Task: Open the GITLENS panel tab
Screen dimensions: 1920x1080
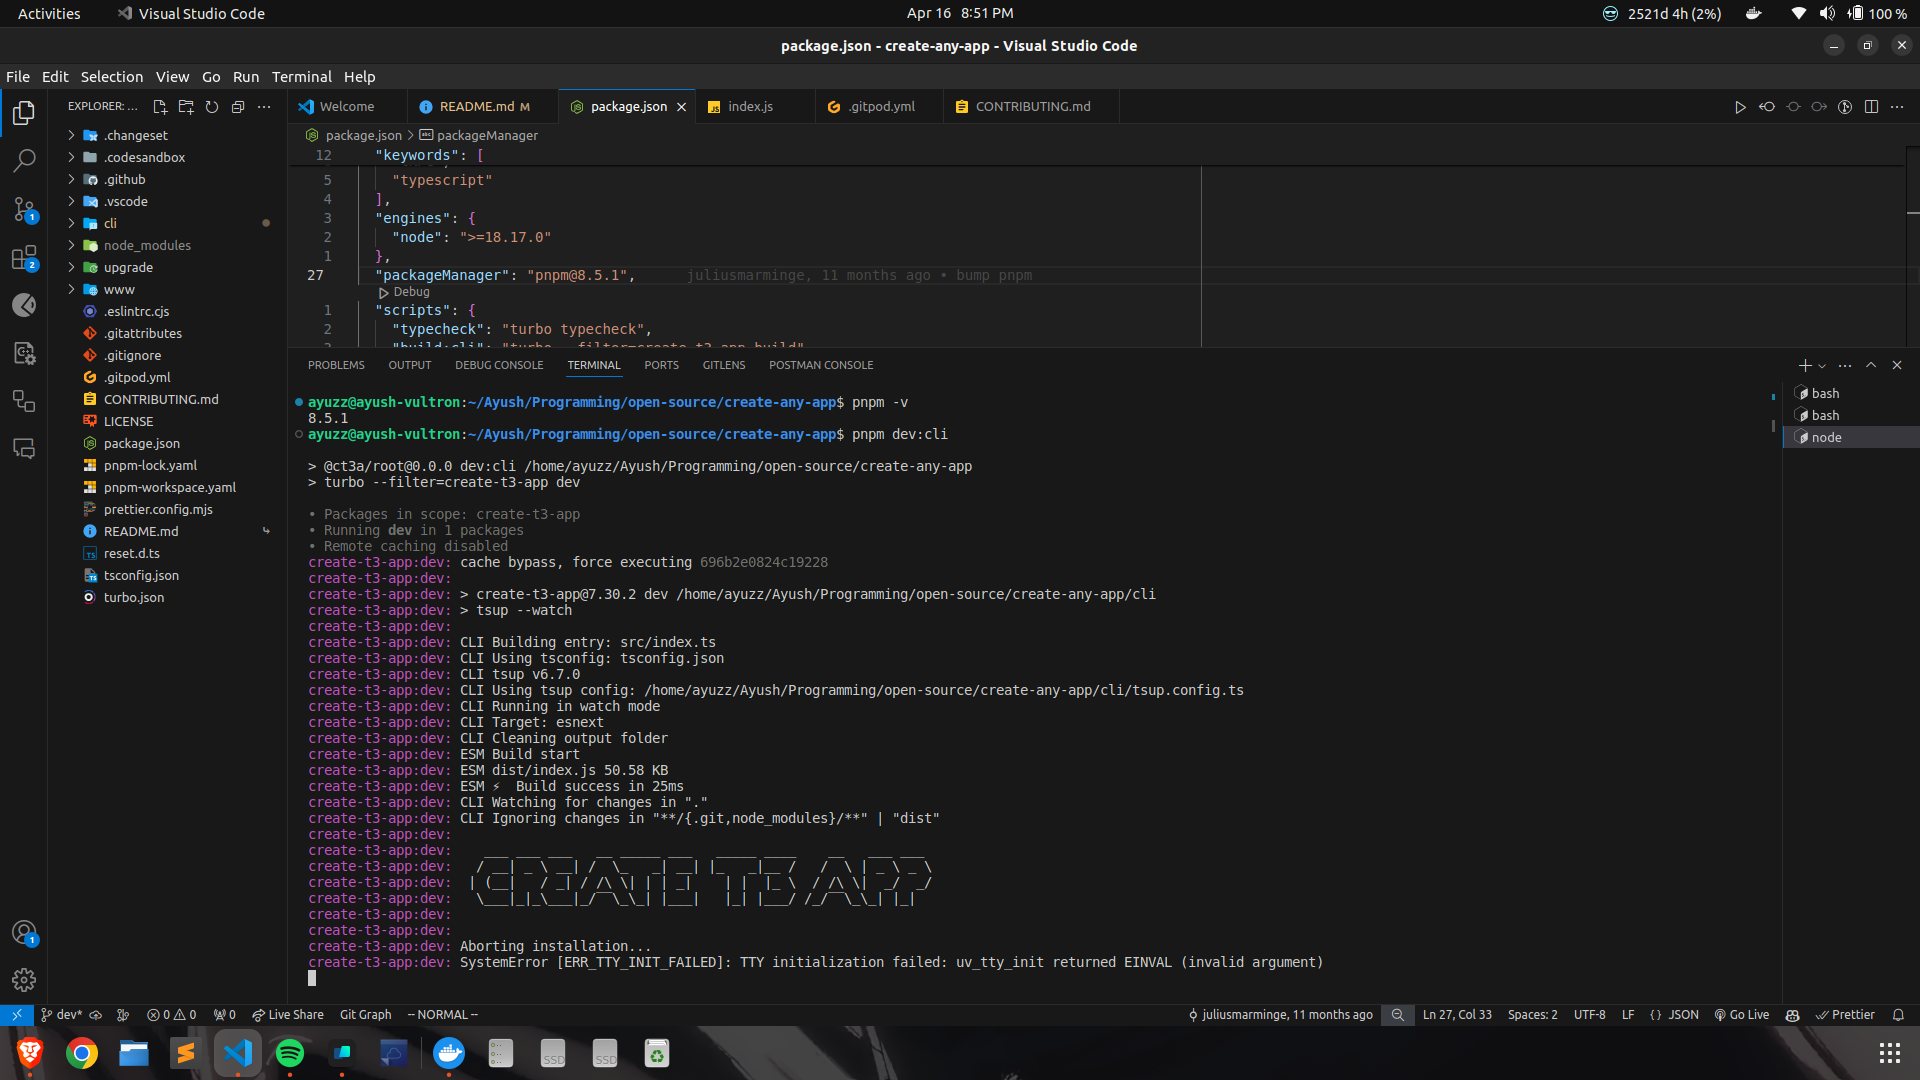Action: tap(723, 365)
